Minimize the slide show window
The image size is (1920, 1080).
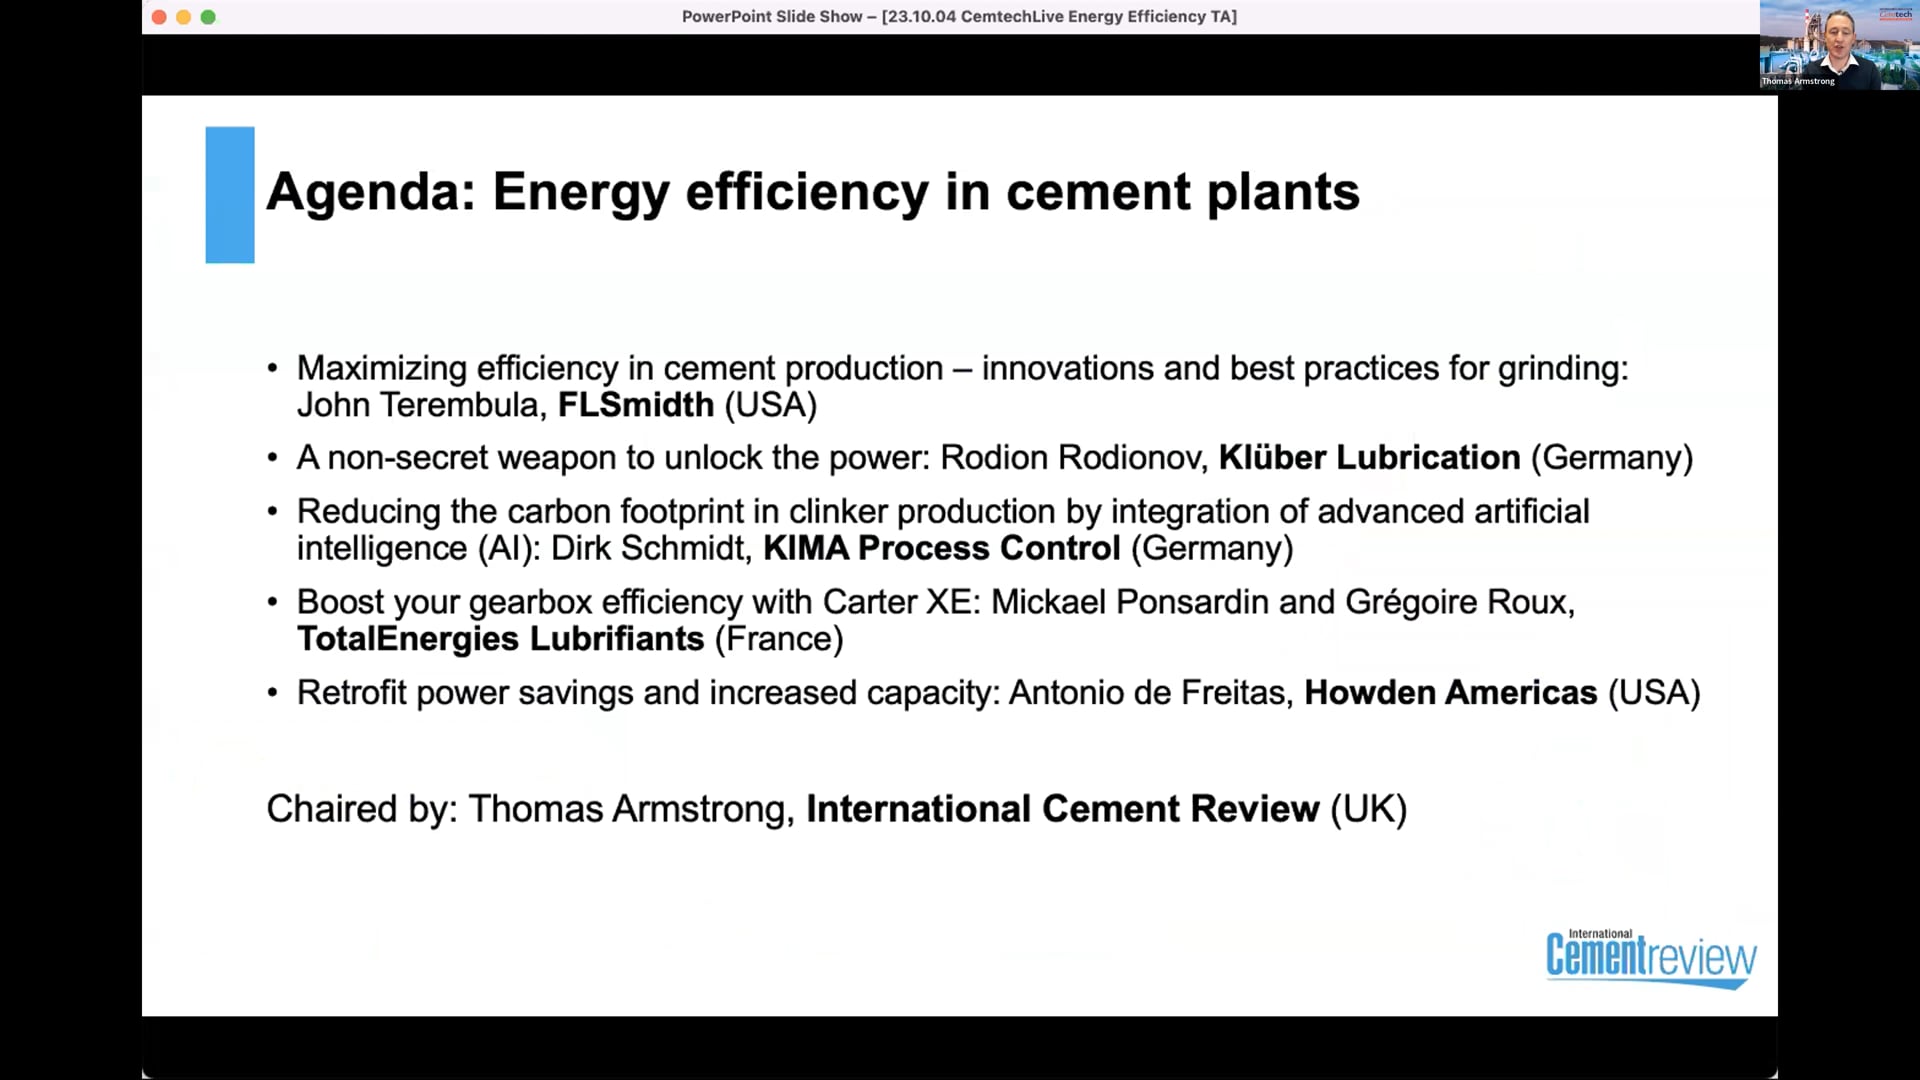[x=183, y=17]
